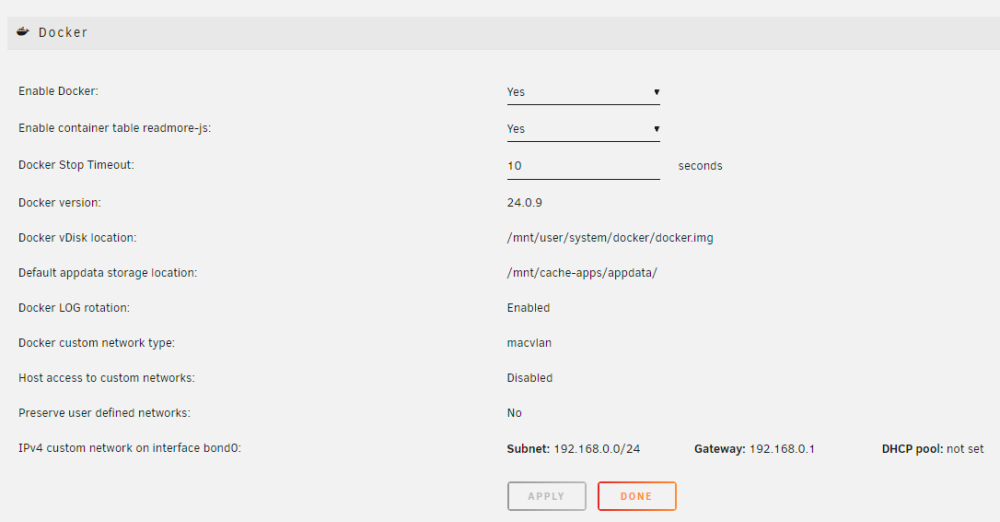Viewport: 1000px width, 522px height.
Task: Click the Docker Stop Timeout label
Action: (x=76, y=165)
